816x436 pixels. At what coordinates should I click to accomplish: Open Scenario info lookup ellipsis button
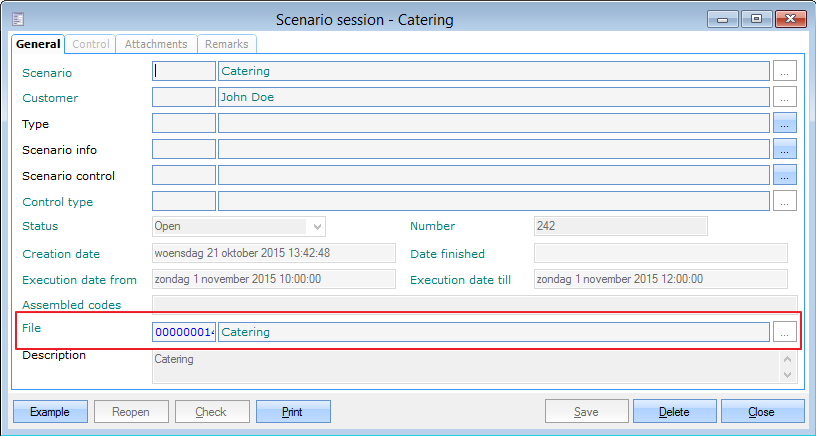tap(785, 149)
